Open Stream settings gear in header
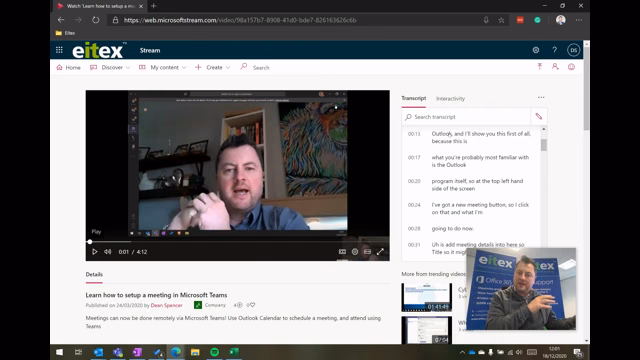Image resolution: width=640 pixels, height=360 pixels. coord(536,50)
